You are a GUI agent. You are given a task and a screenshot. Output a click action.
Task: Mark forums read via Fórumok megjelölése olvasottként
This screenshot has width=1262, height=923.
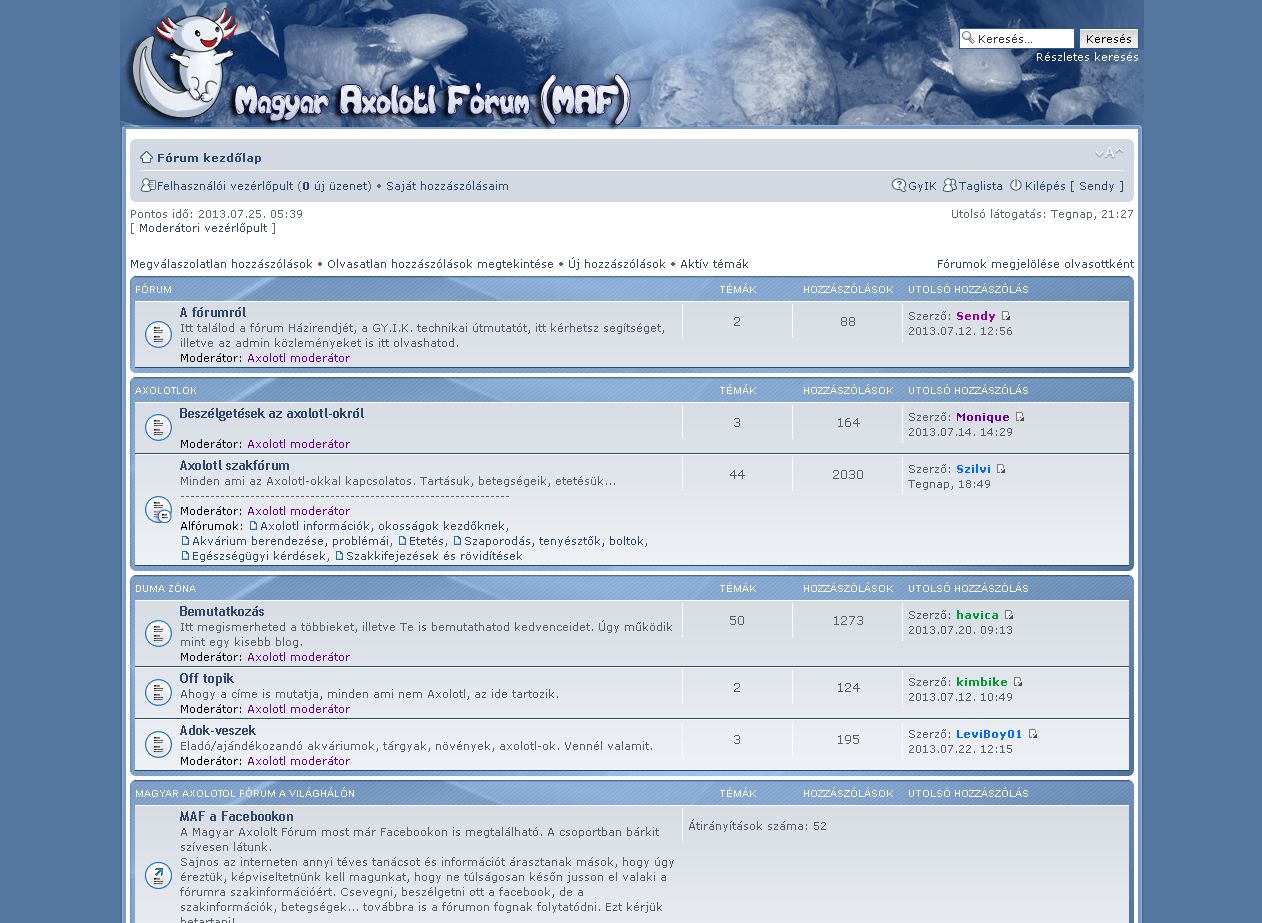point(1035,264)
